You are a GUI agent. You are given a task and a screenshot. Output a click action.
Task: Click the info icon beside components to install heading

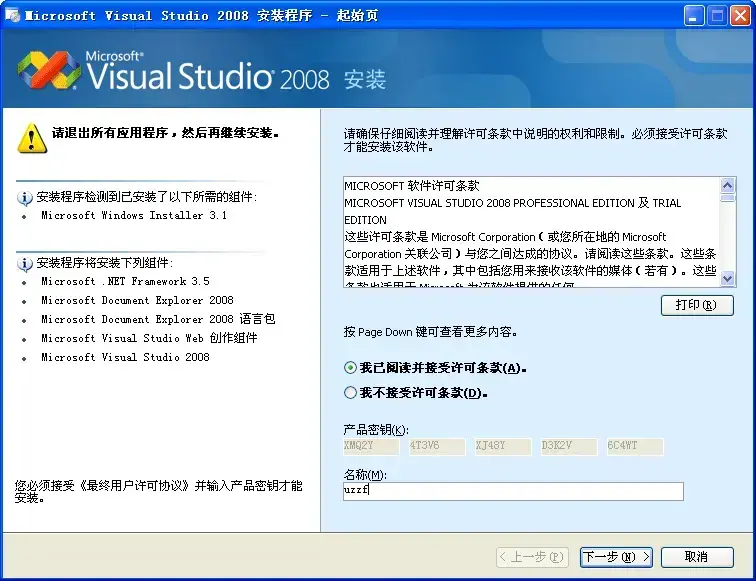(25, 264)
